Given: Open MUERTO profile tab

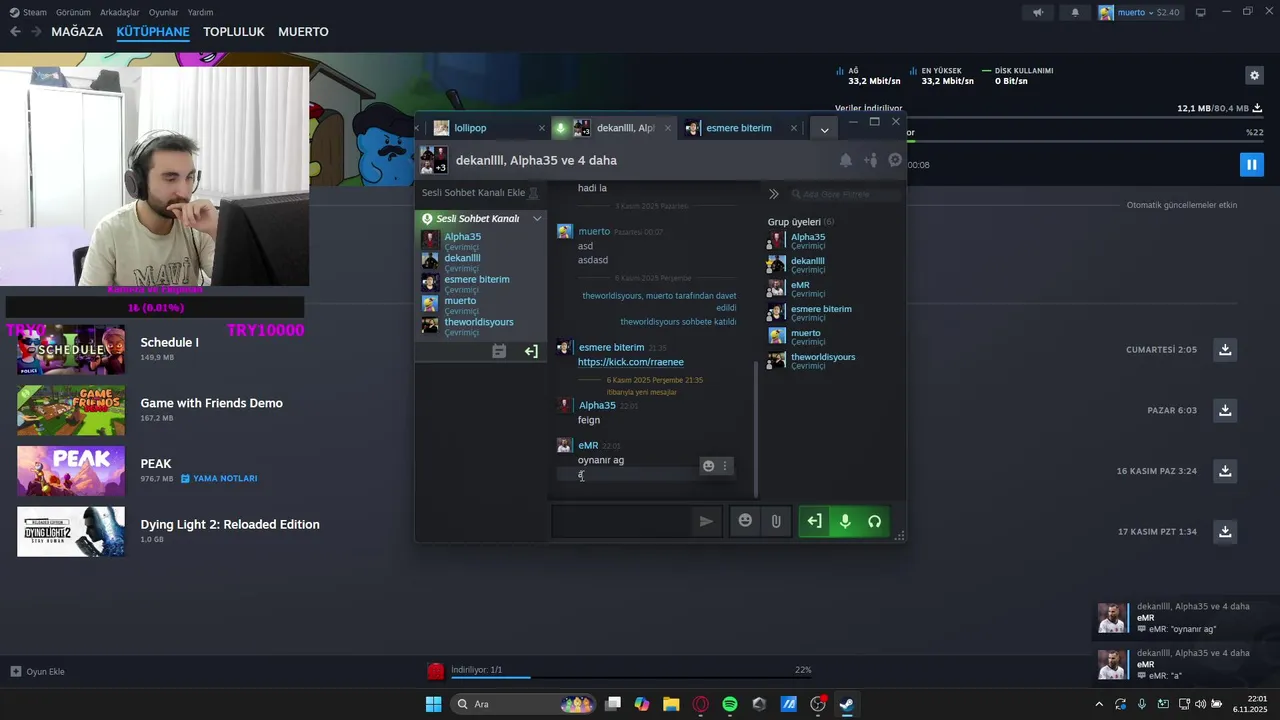Looking at the screenshot, I should (303, 32).
